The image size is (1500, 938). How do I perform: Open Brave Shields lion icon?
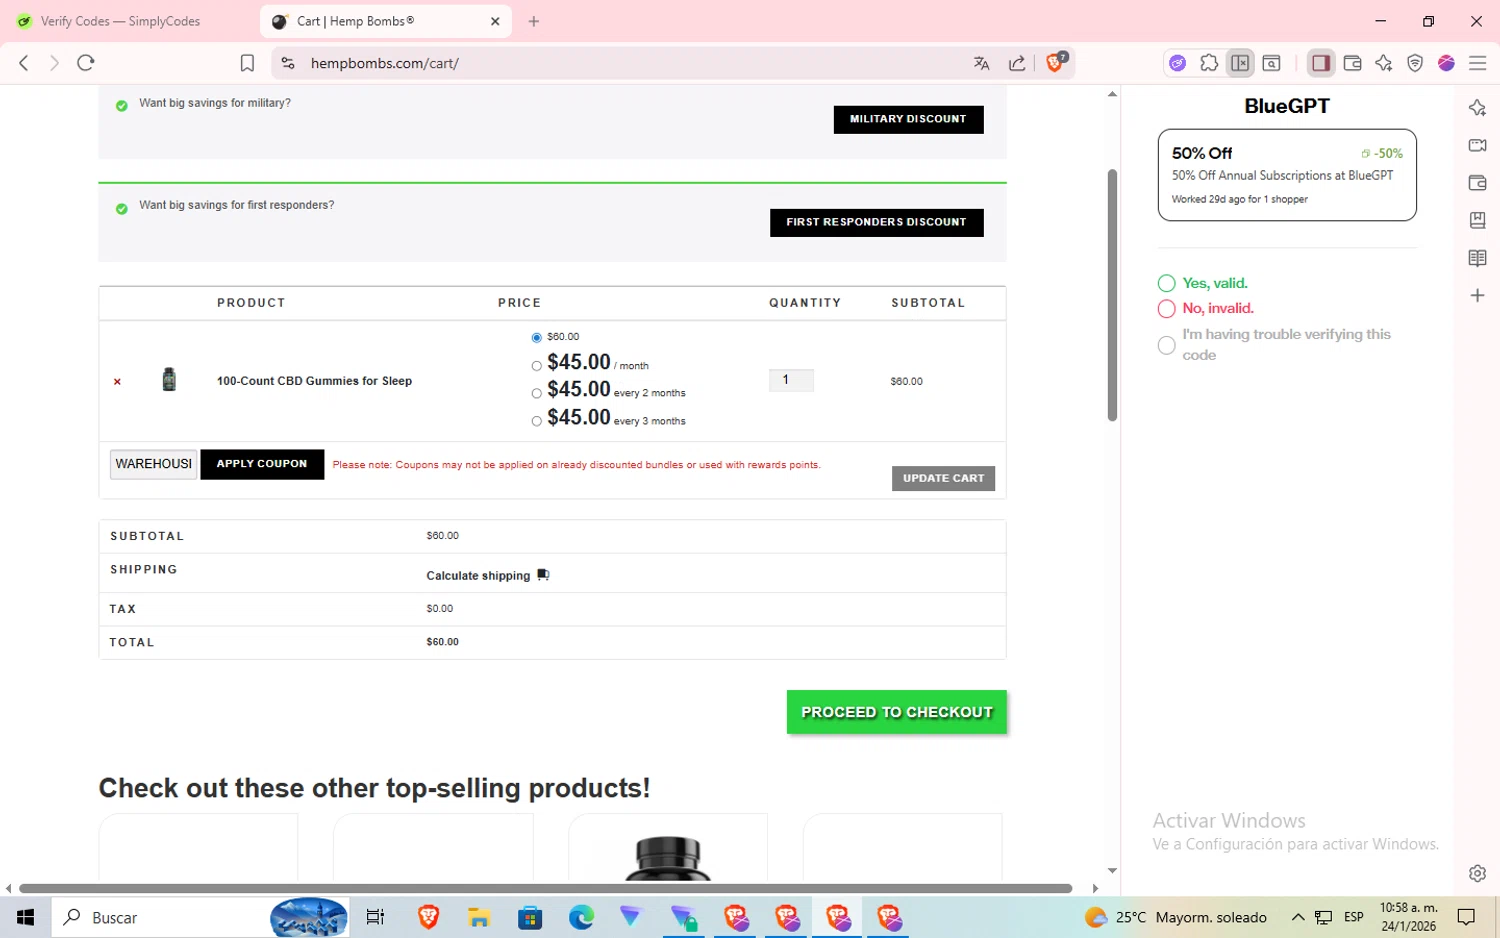coord(1056,62)
